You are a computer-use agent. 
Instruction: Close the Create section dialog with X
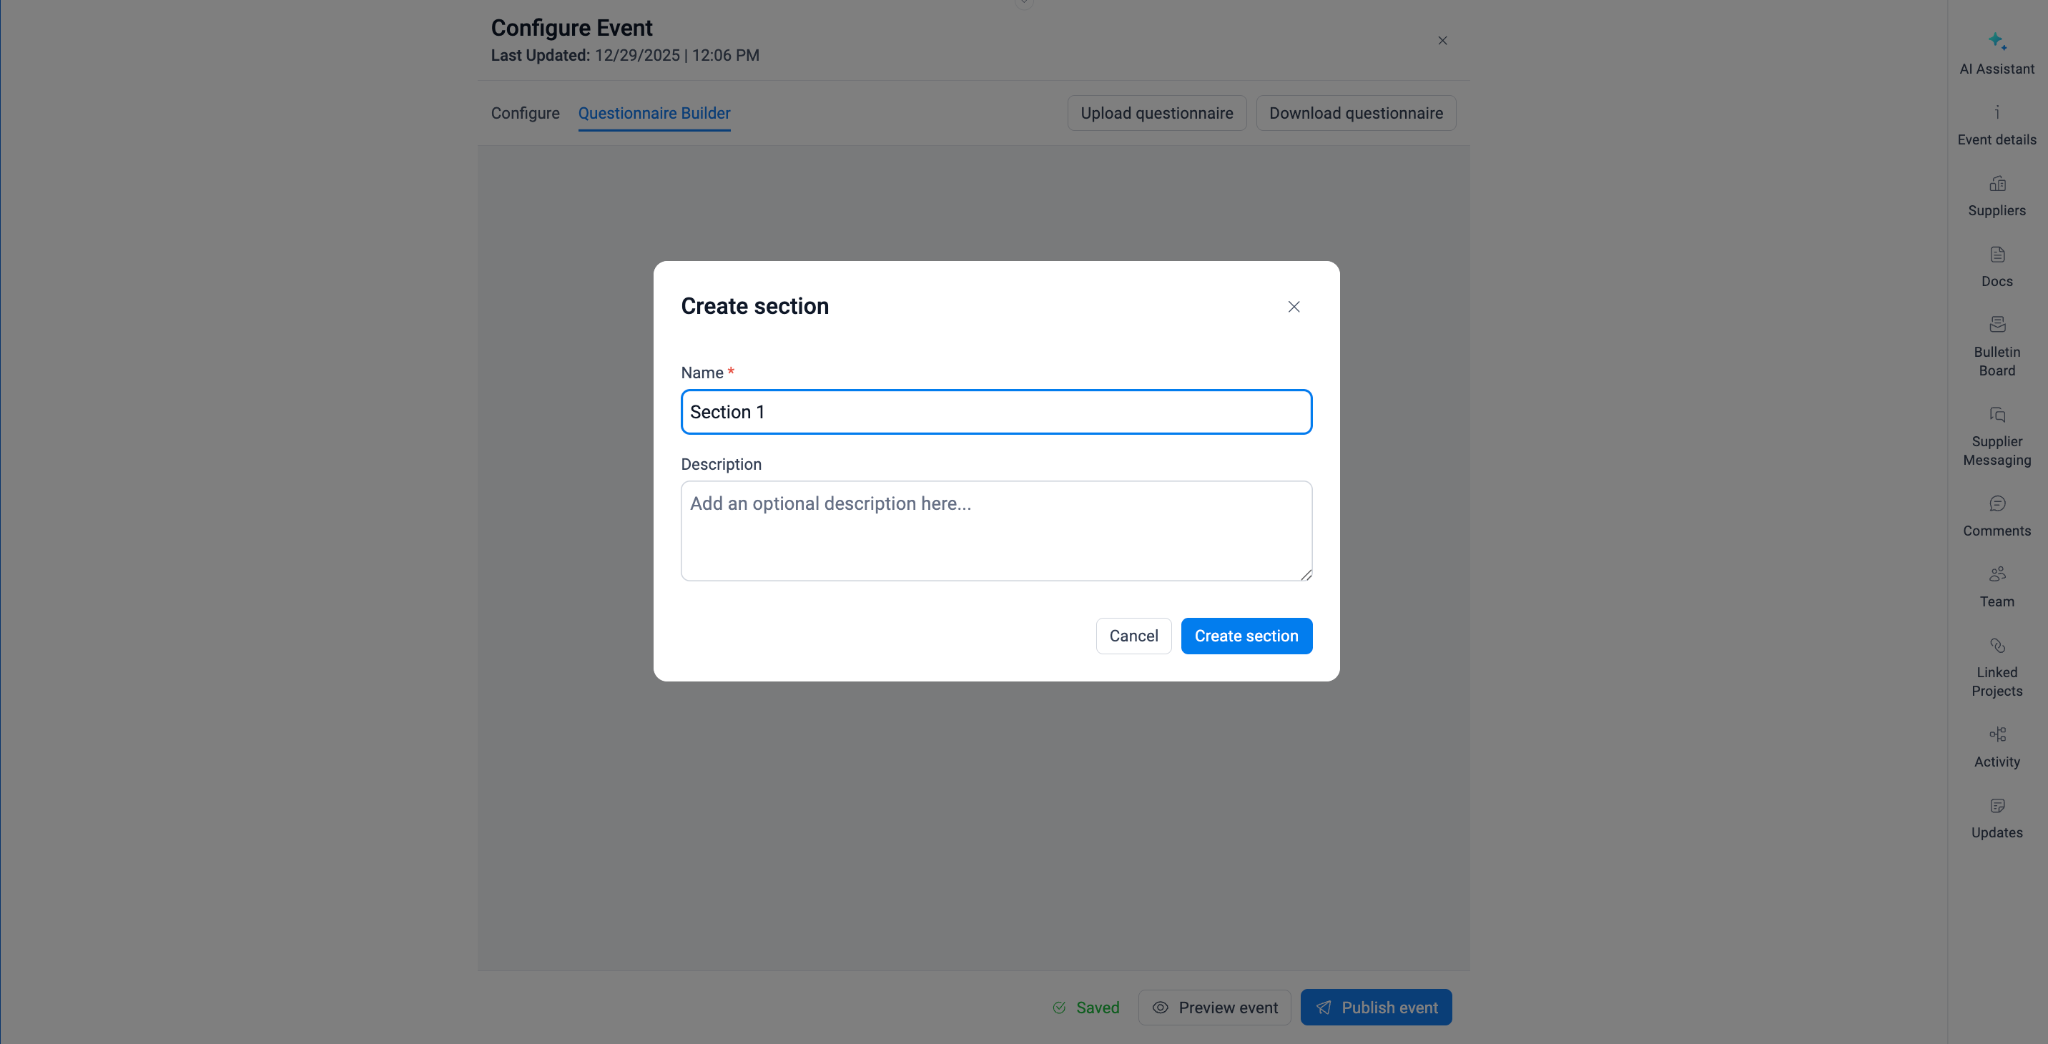coord(1293,307)
